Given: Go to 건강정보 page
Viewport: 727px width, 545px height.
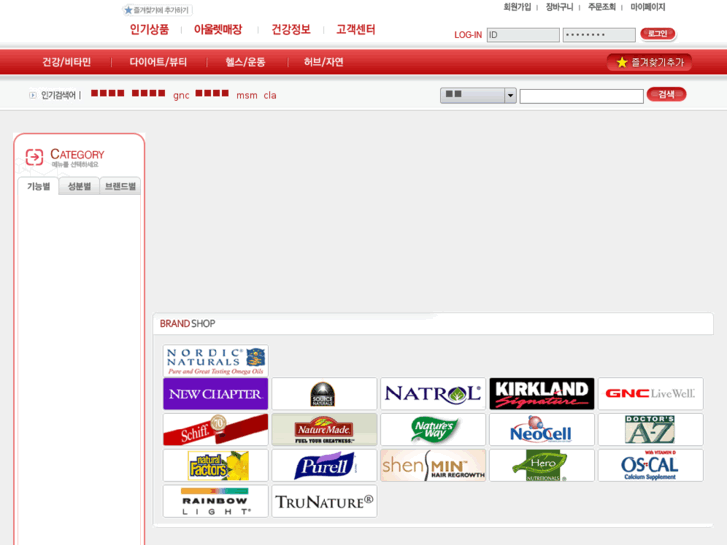Looking at the screenshot, I should (x=291, y=30).
